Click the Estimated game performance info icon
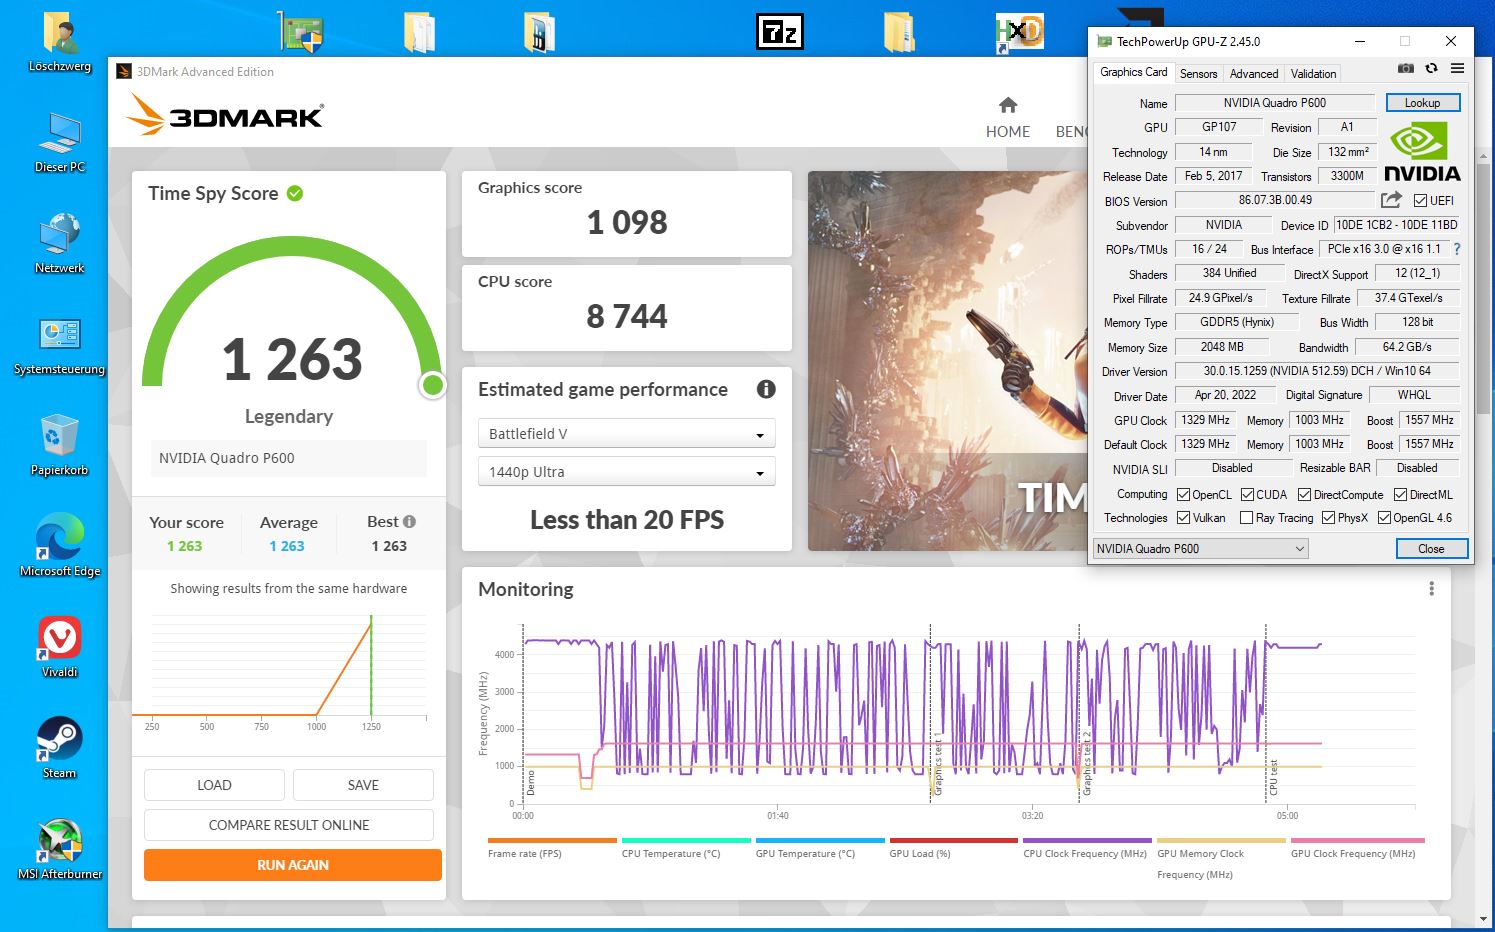 coord(766,389)
